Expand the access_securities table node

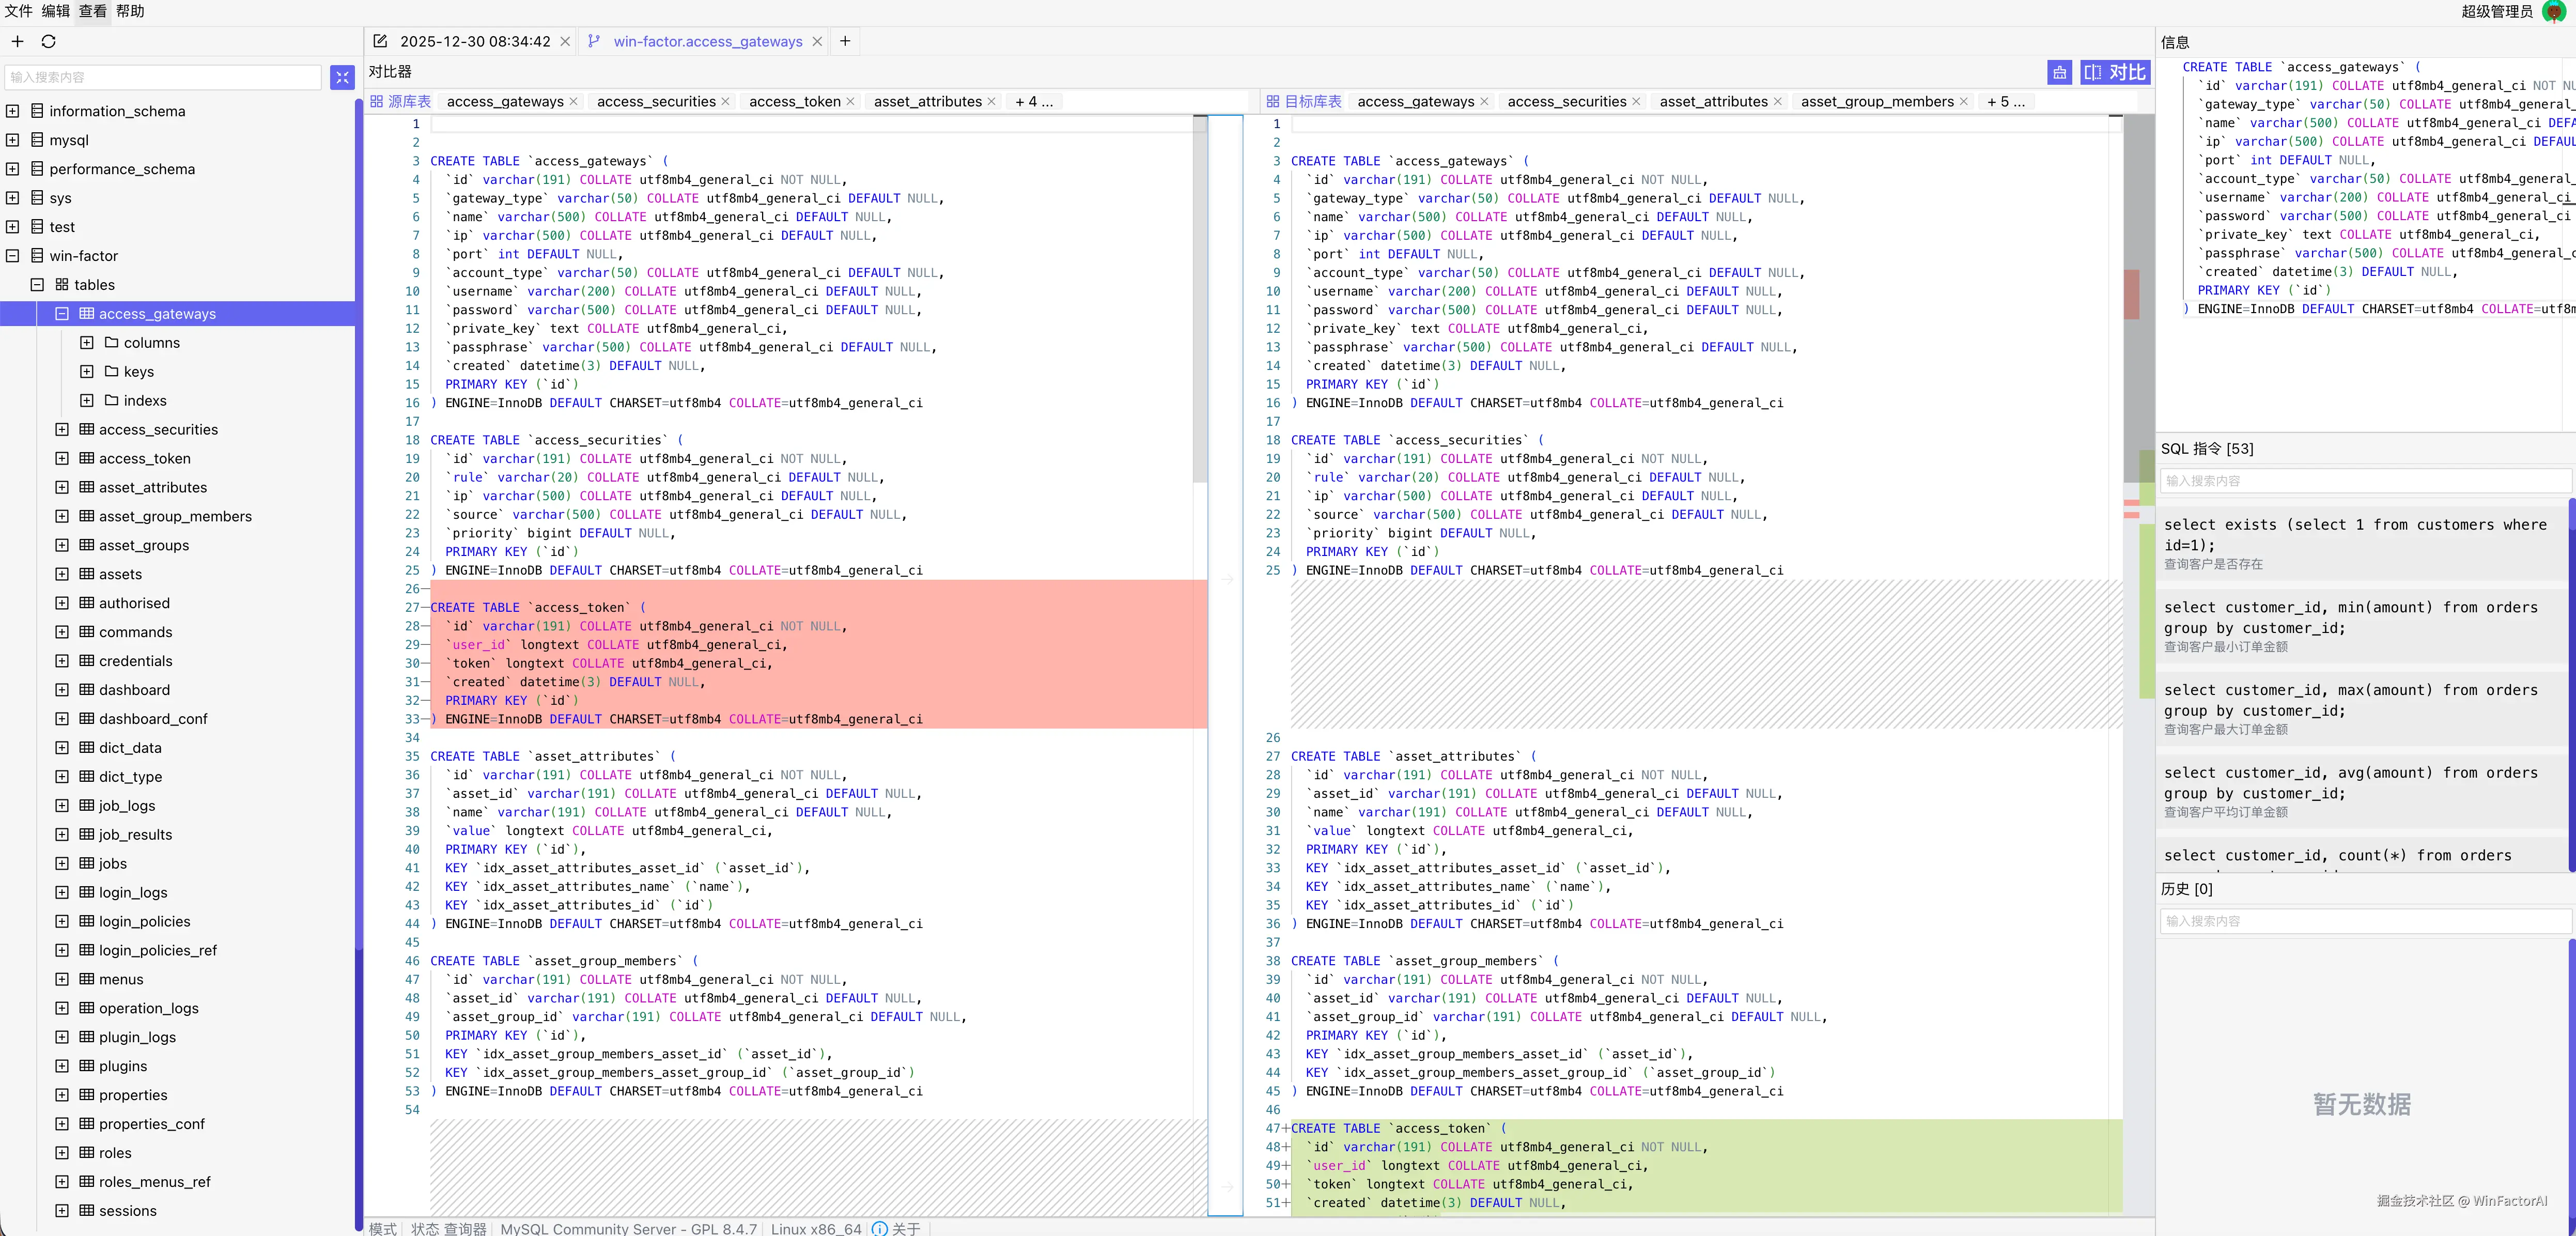[62, 430]
